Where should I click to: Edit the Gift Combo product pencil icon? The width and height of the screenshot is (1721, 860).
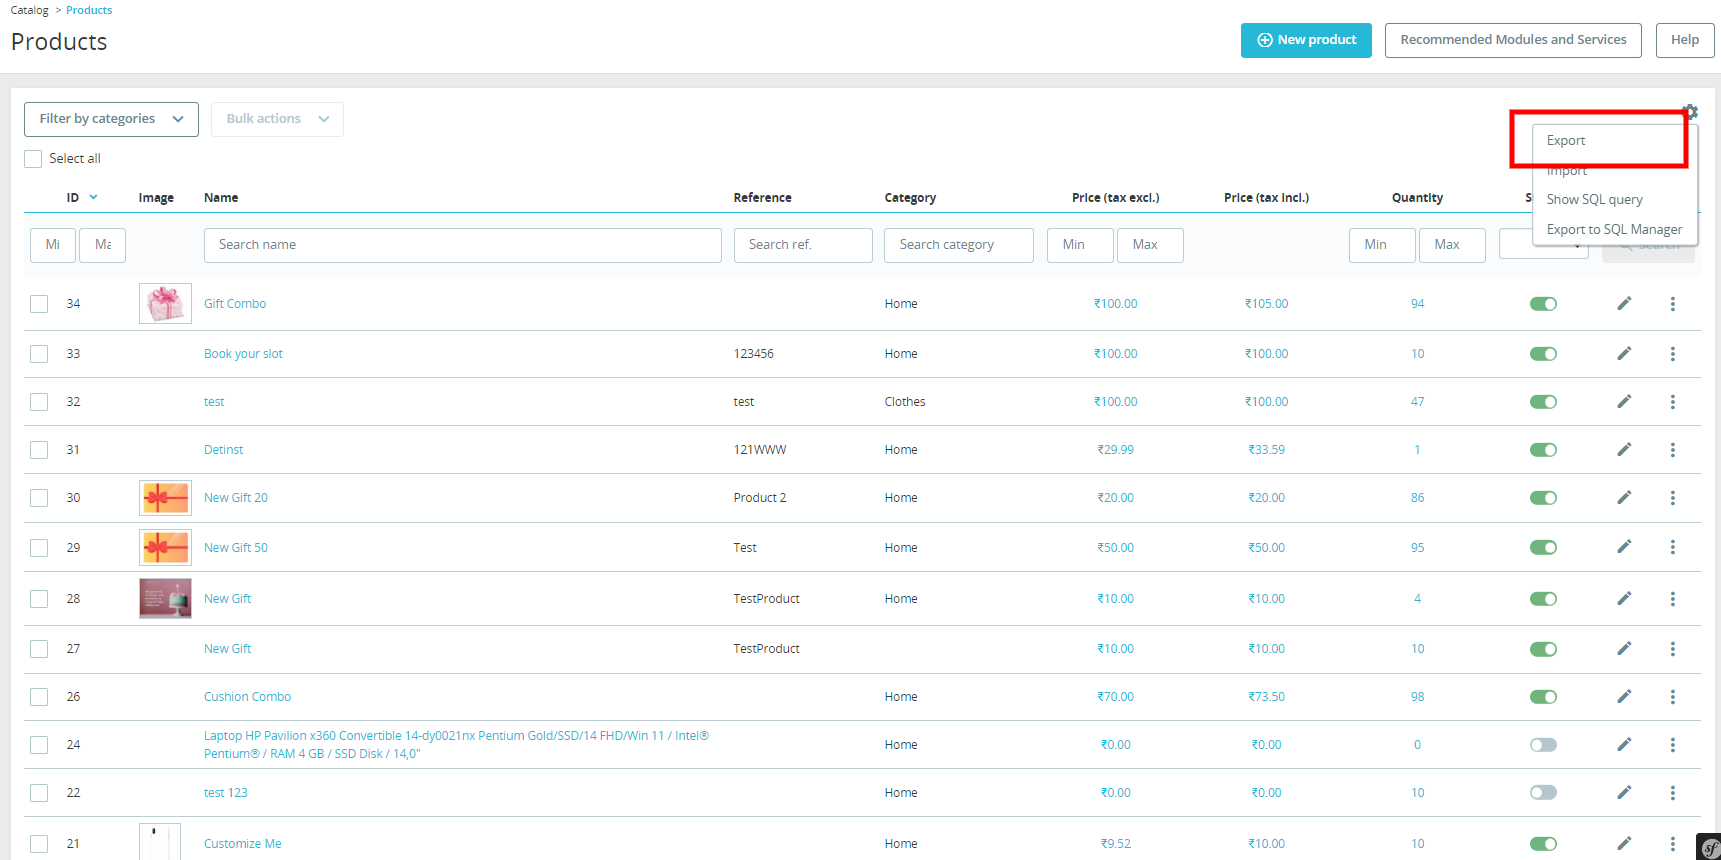(x=1624, y=303)
